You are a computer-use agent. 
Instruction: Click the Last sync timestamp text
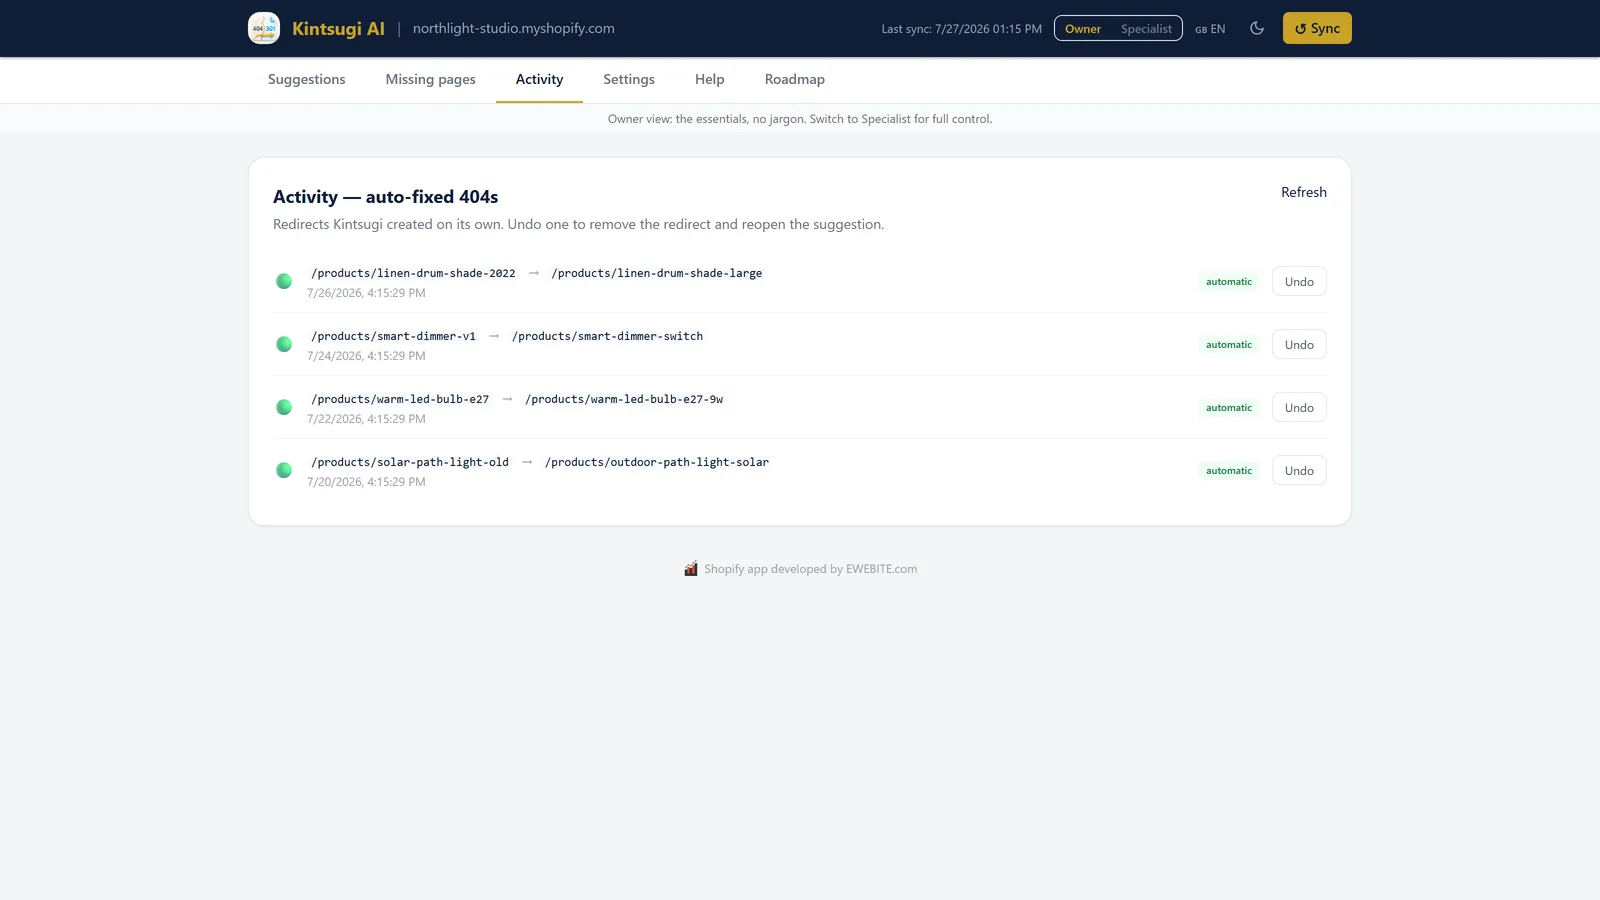click(x=961, y=29)
